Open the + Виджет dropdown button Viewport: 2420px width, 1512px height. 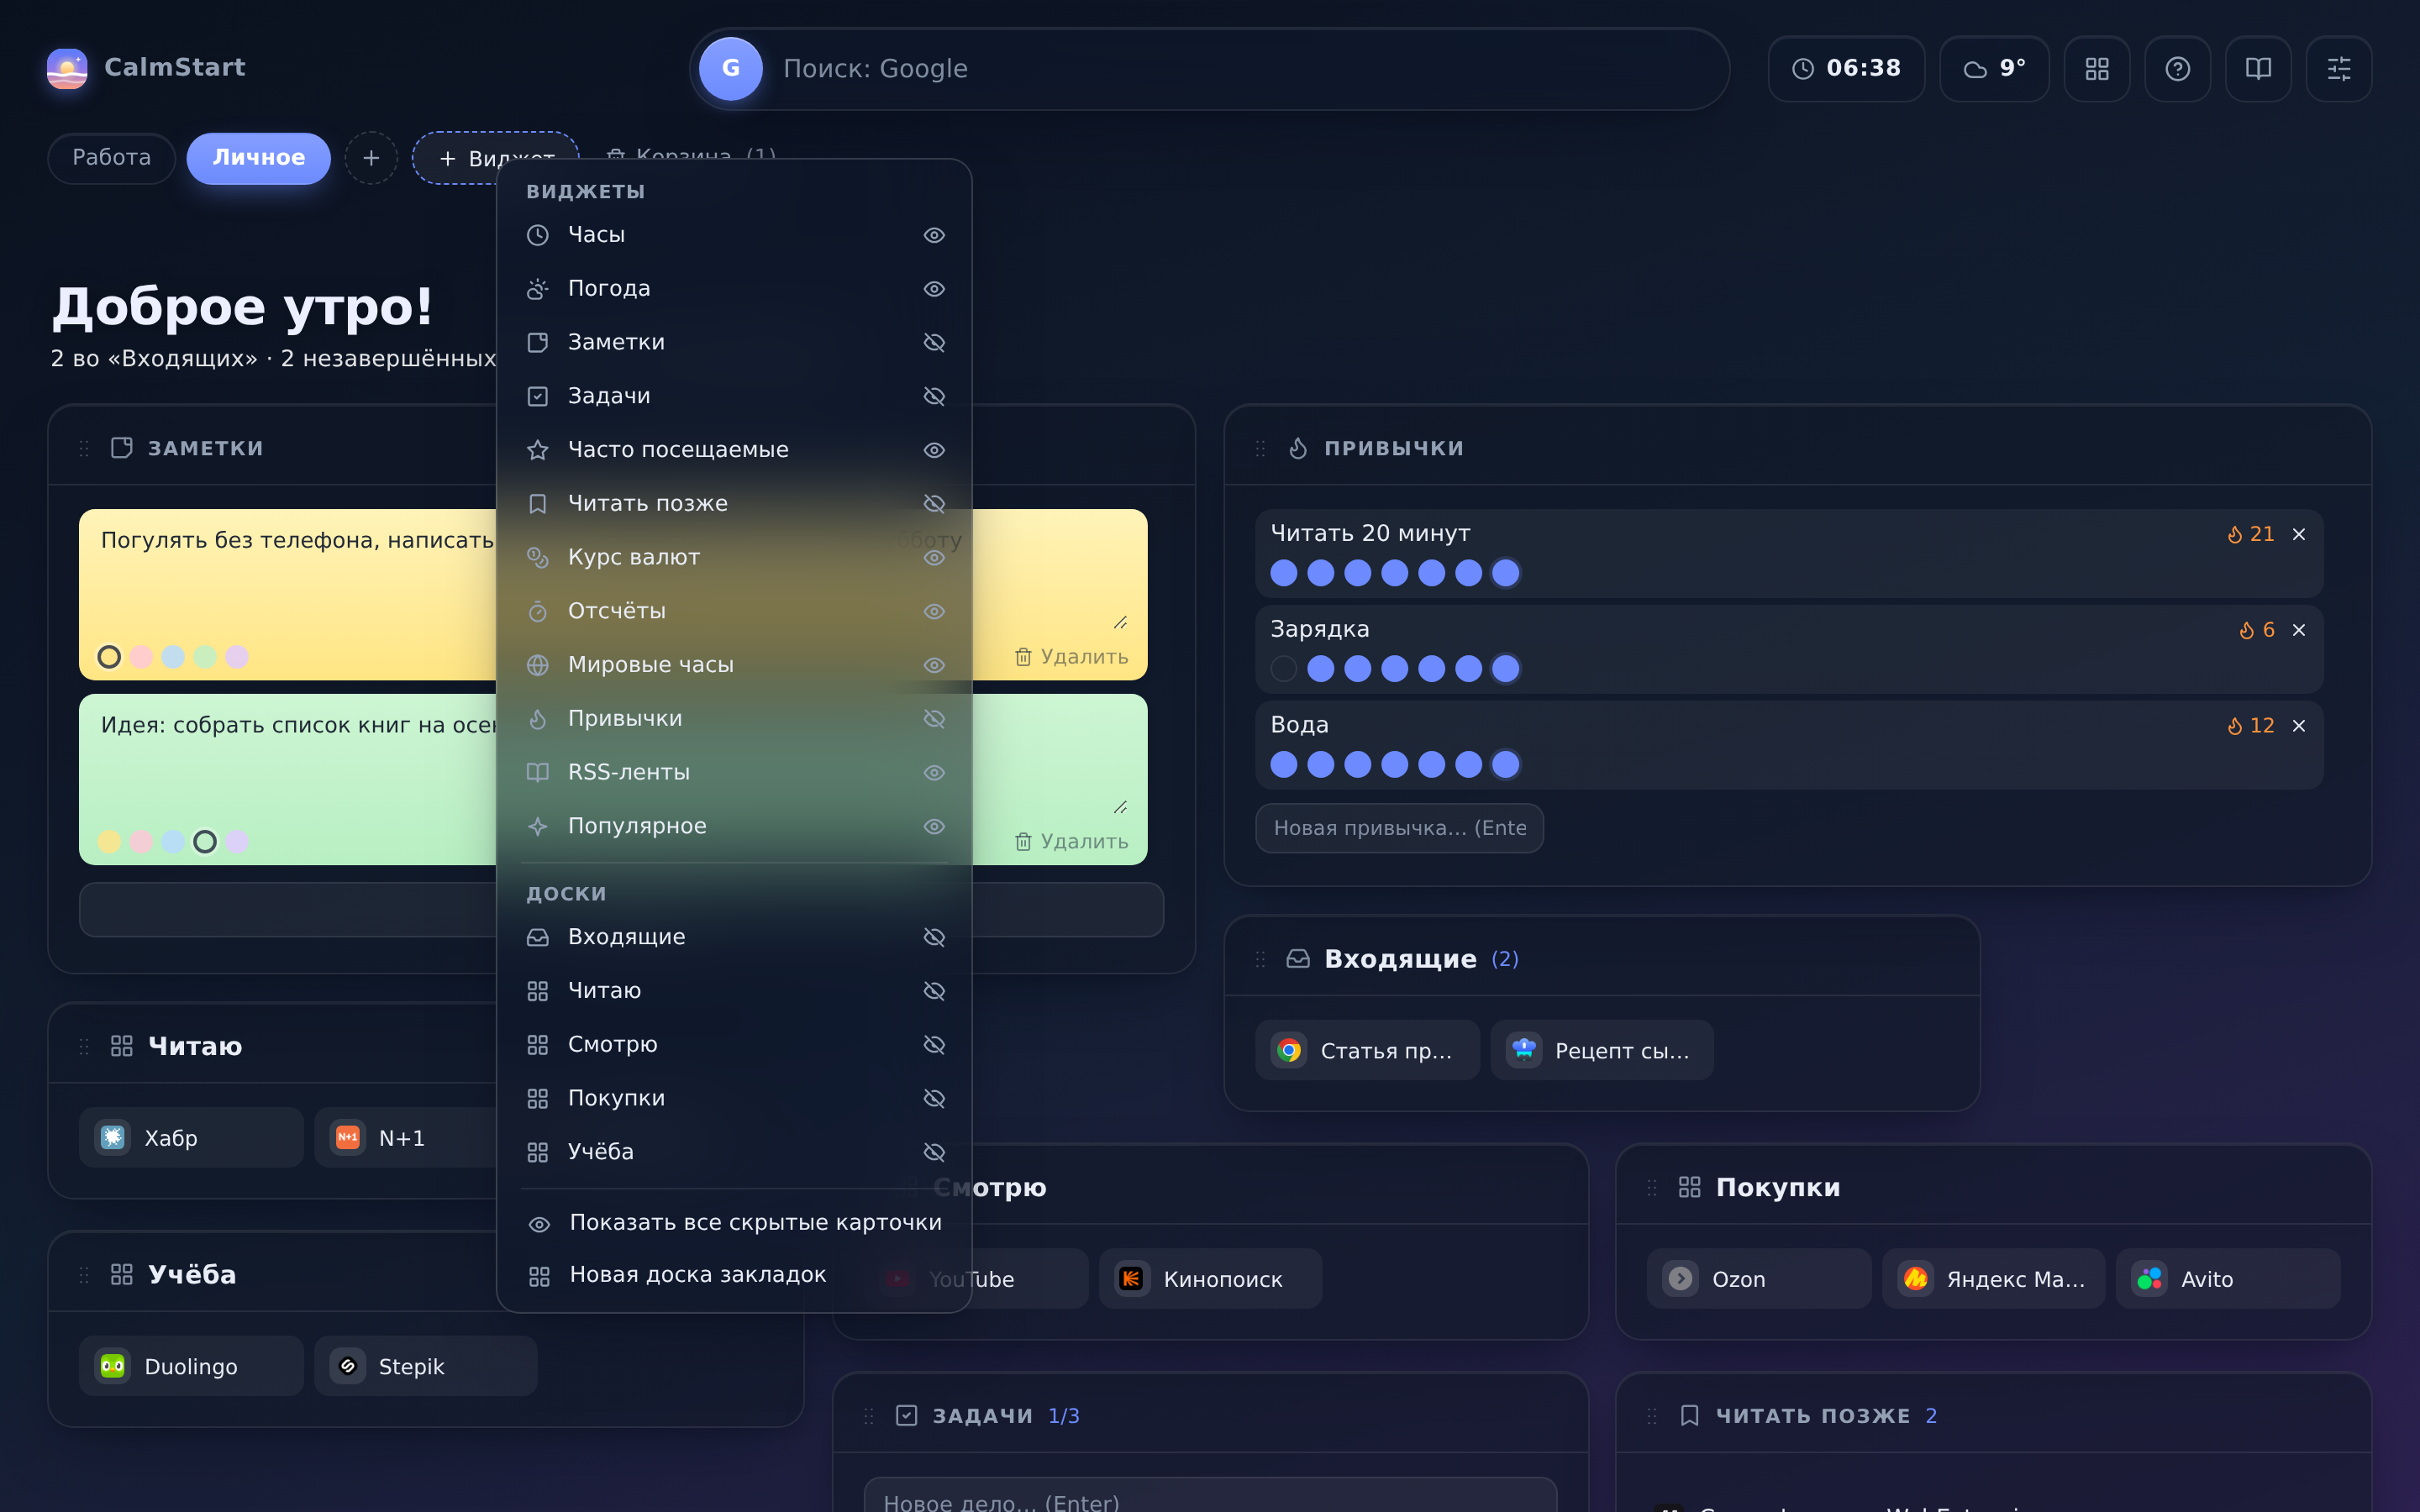tap(496, 158)
